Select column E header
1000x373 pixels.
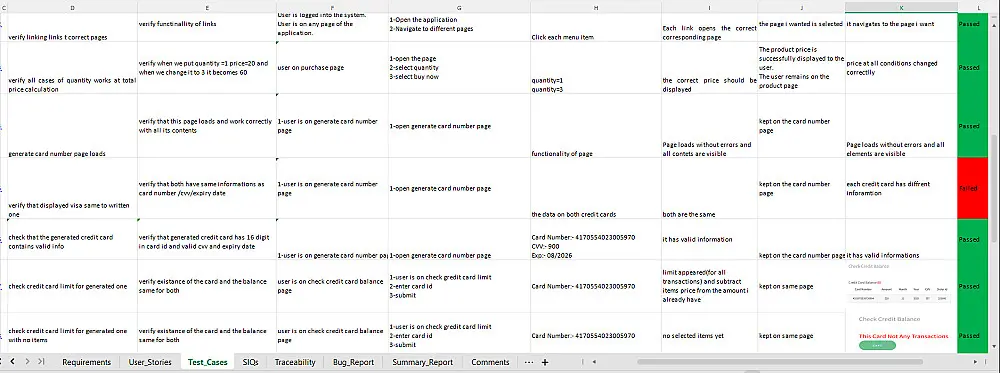coord(207,7)
